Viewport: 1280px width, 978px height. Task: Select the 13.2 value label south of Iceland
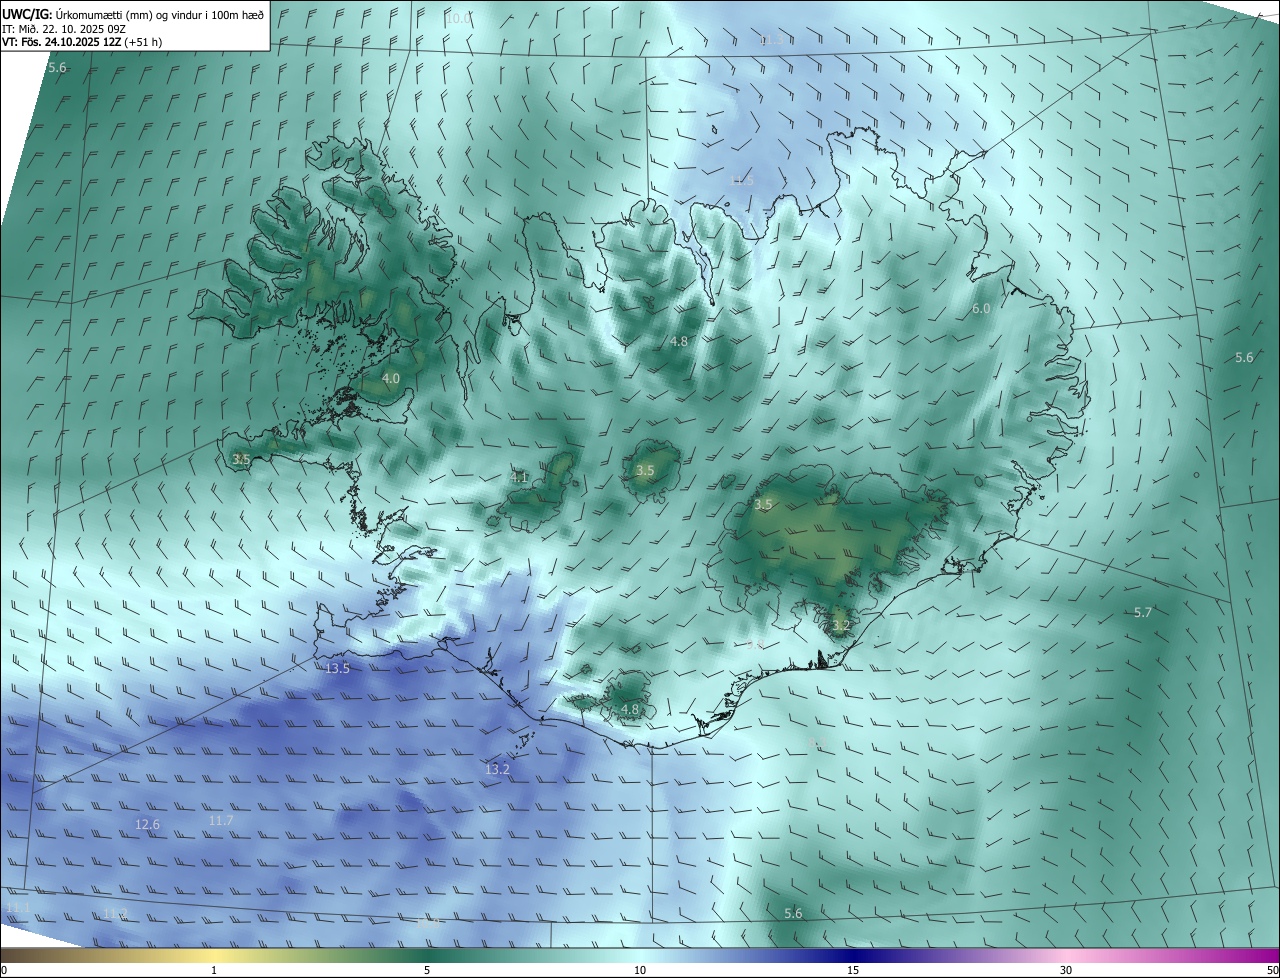click(x=497, y=769)
